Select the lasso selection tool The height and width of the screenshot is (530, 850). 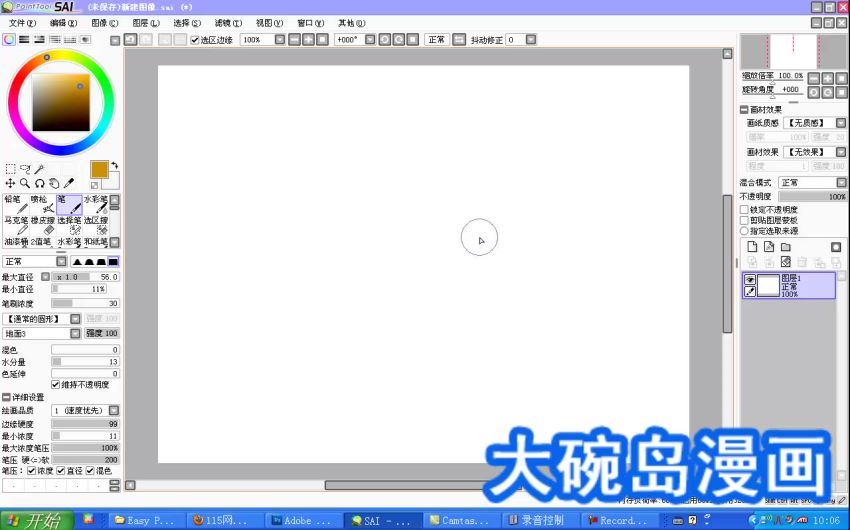tap(25, 169)
